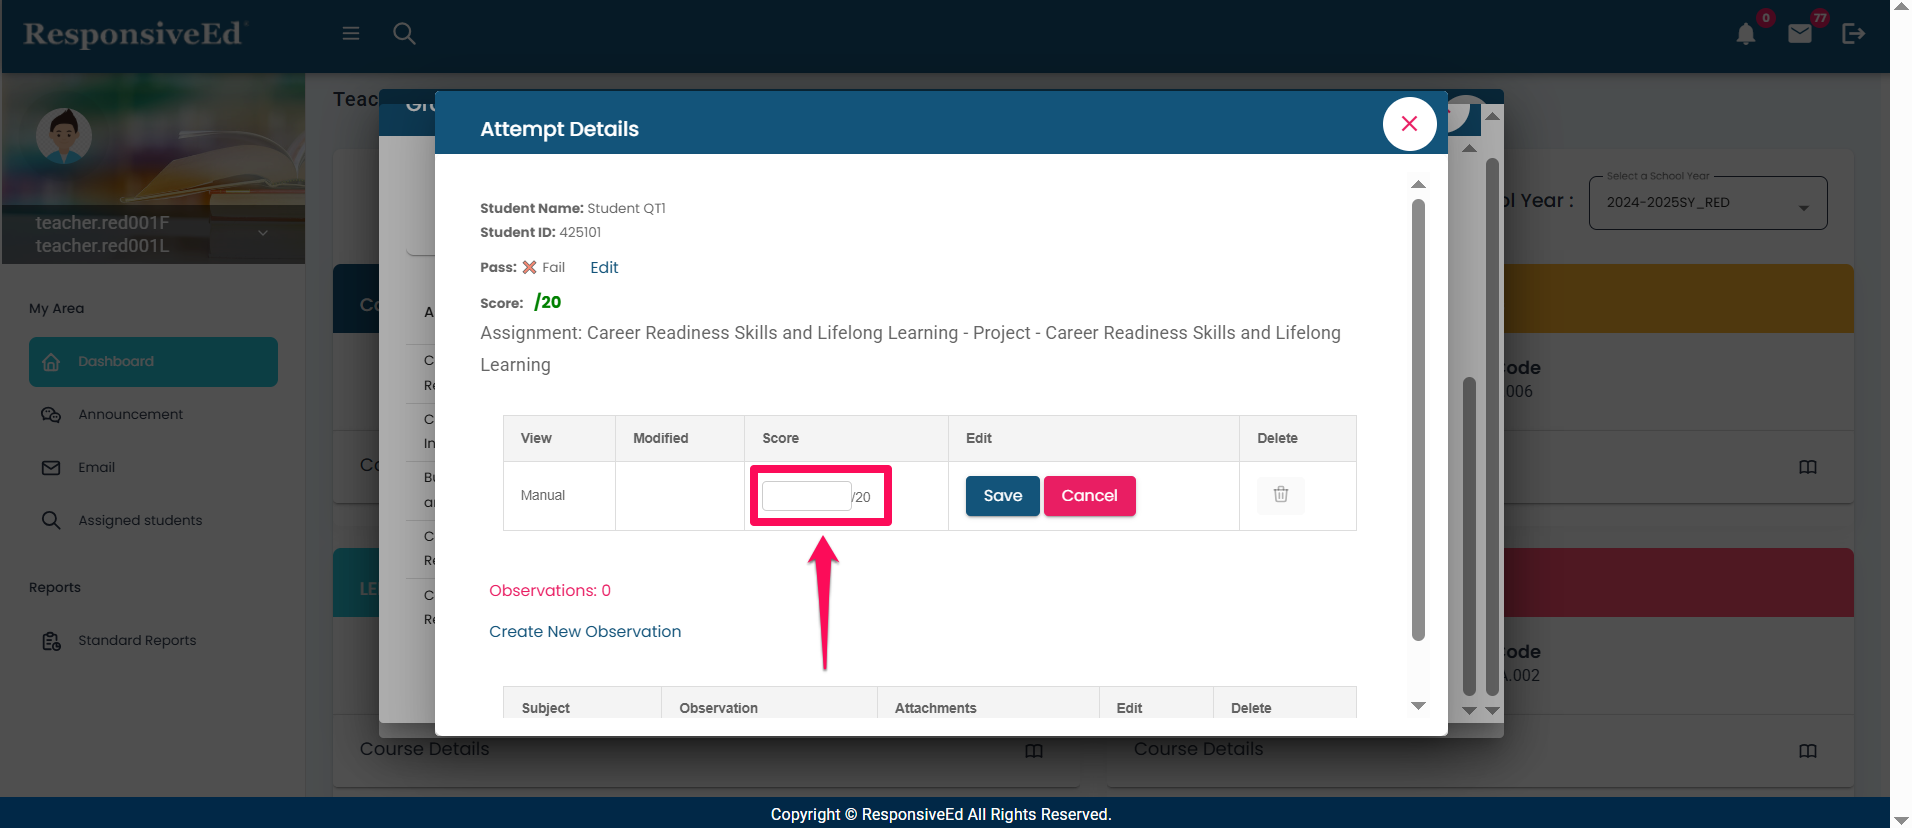This screenshot has height=828, width=1912.
Task: Click the logout icon
Action: point(1853,34)
